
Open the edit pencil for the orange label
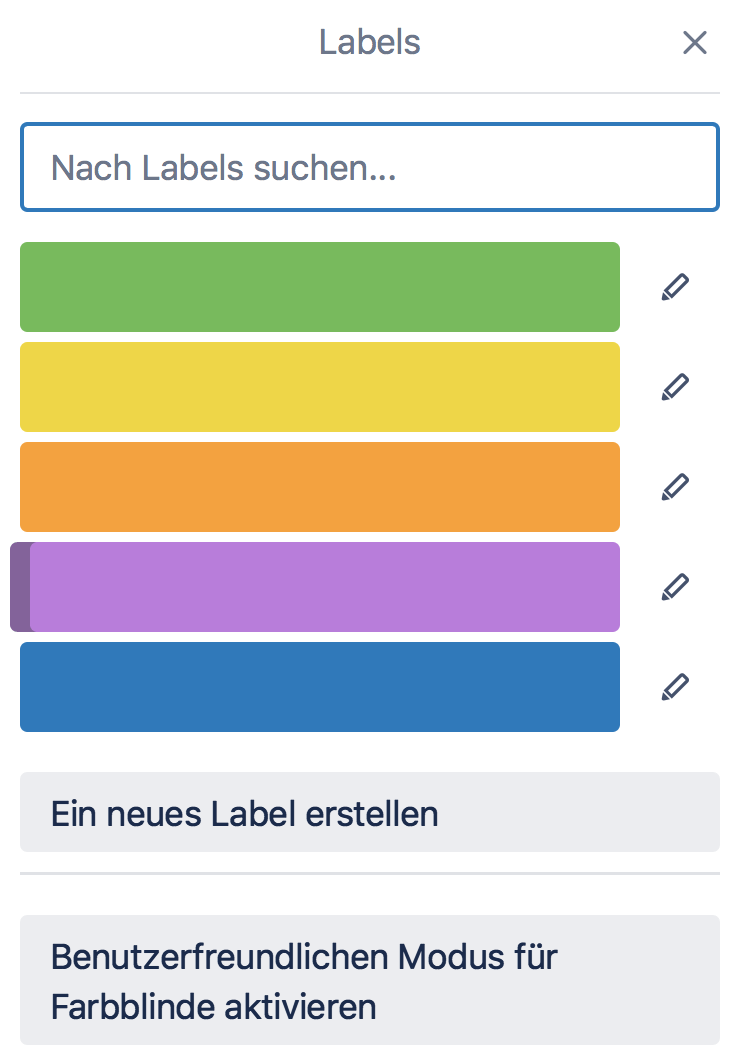point(675,487)
